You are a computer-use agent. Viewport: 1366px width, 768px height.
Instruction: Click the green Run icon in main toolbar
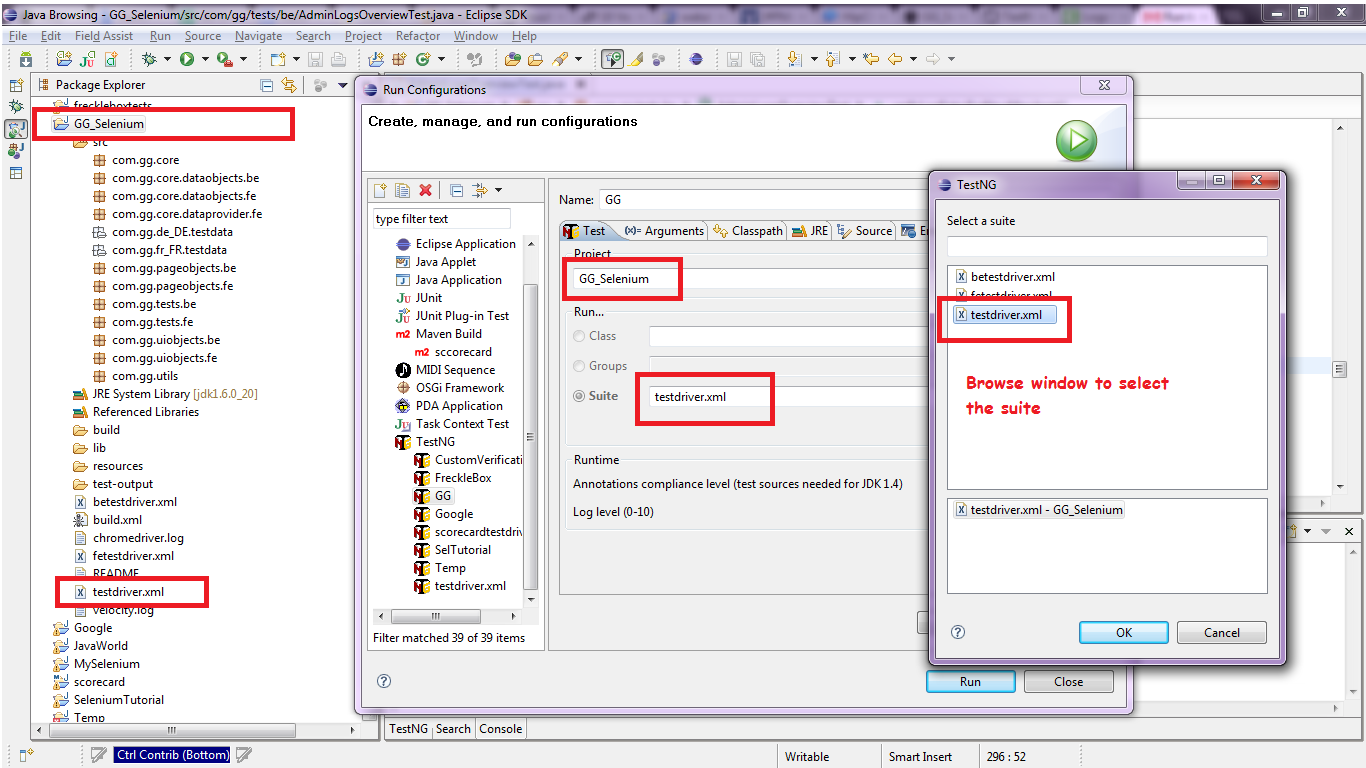187,60
